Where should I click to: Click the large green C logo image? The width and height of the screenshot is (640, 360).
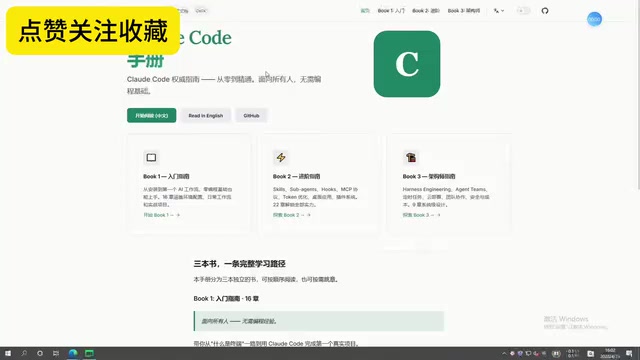(407, 64)
